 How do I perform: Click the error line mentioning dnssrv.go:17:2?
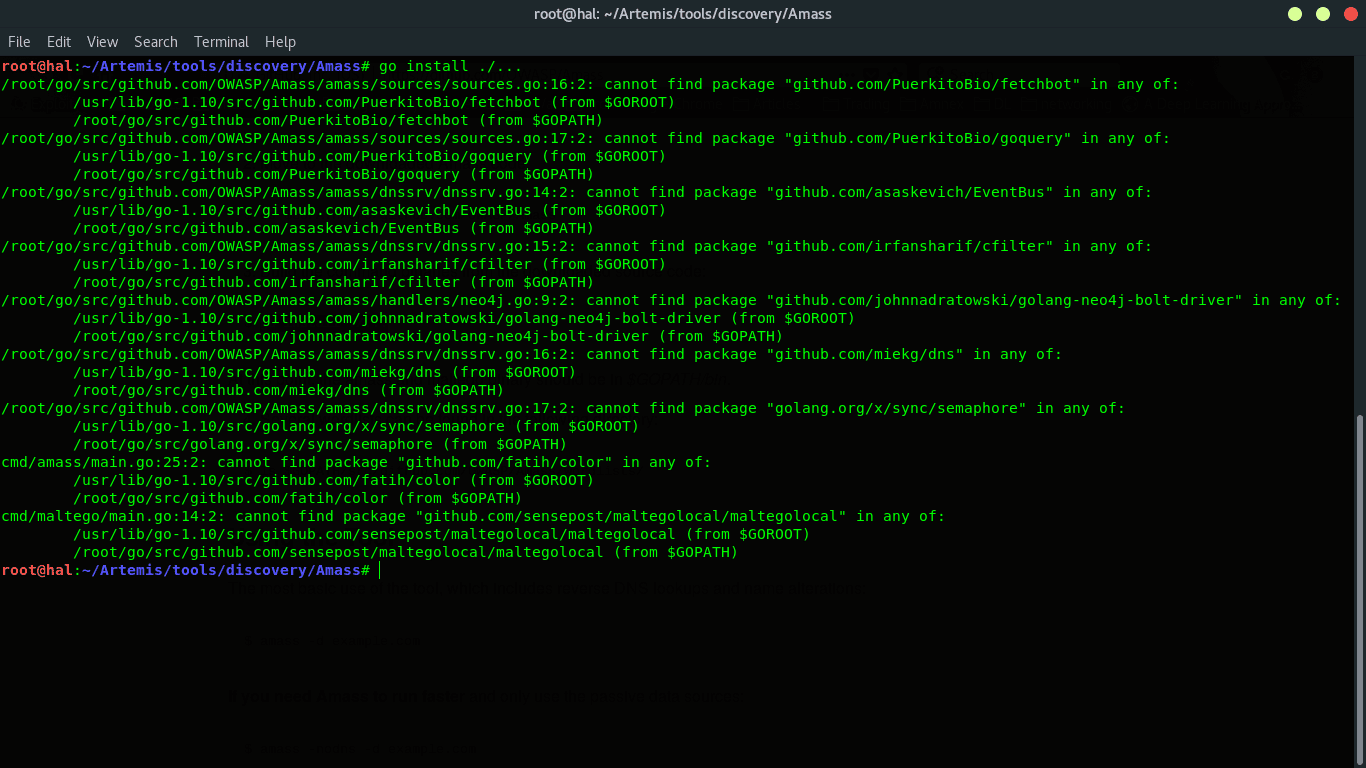[563, 408]
